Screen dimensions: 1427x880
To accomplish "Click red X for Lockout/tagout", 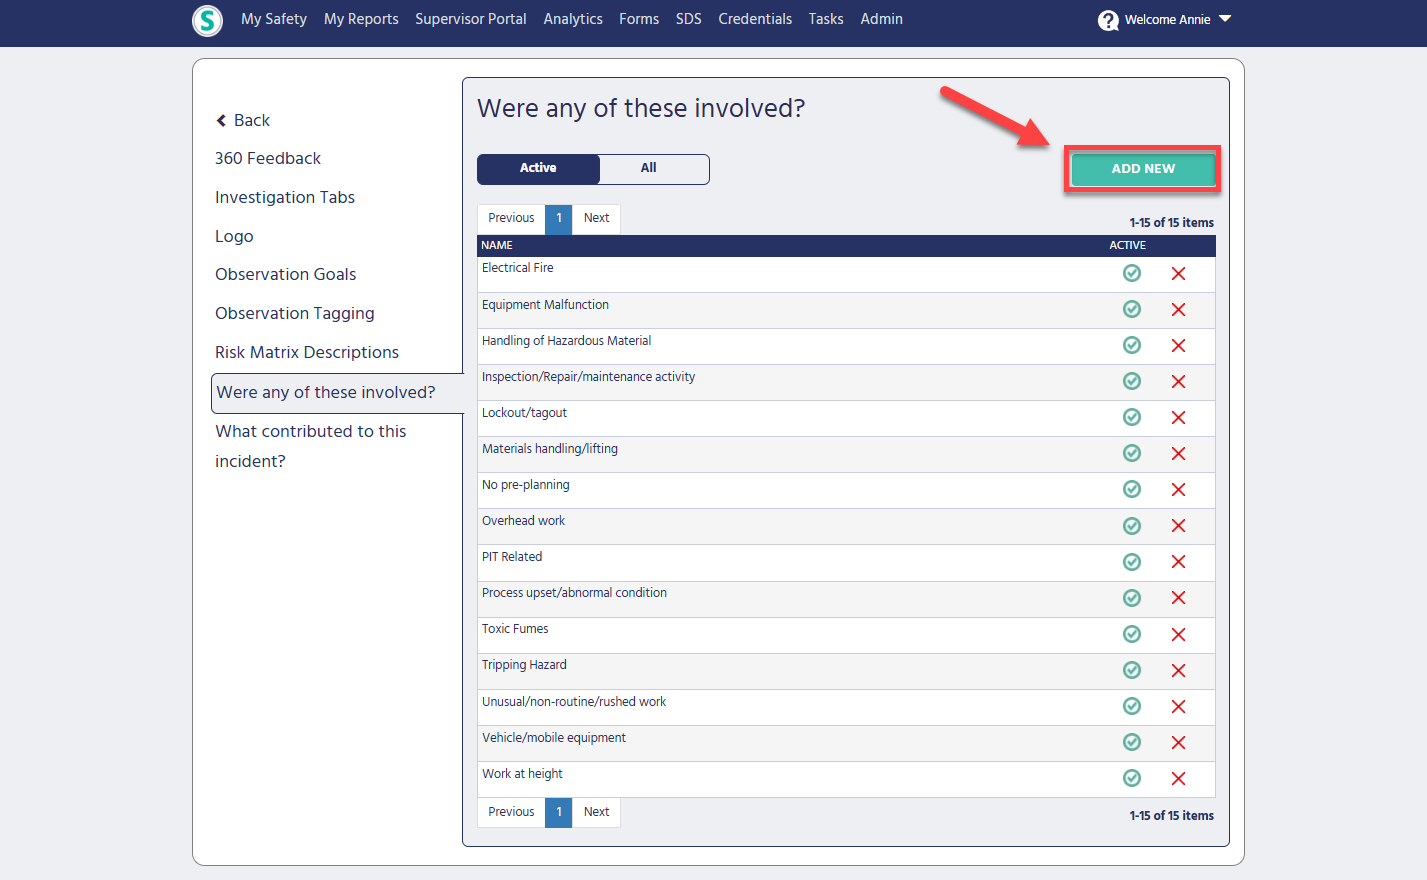I will click(1178, 418).
